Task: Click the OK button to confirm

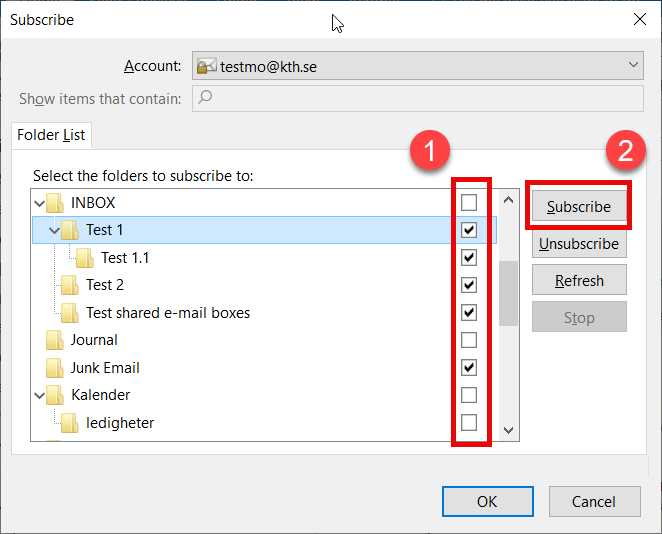Action: (486, 501)
